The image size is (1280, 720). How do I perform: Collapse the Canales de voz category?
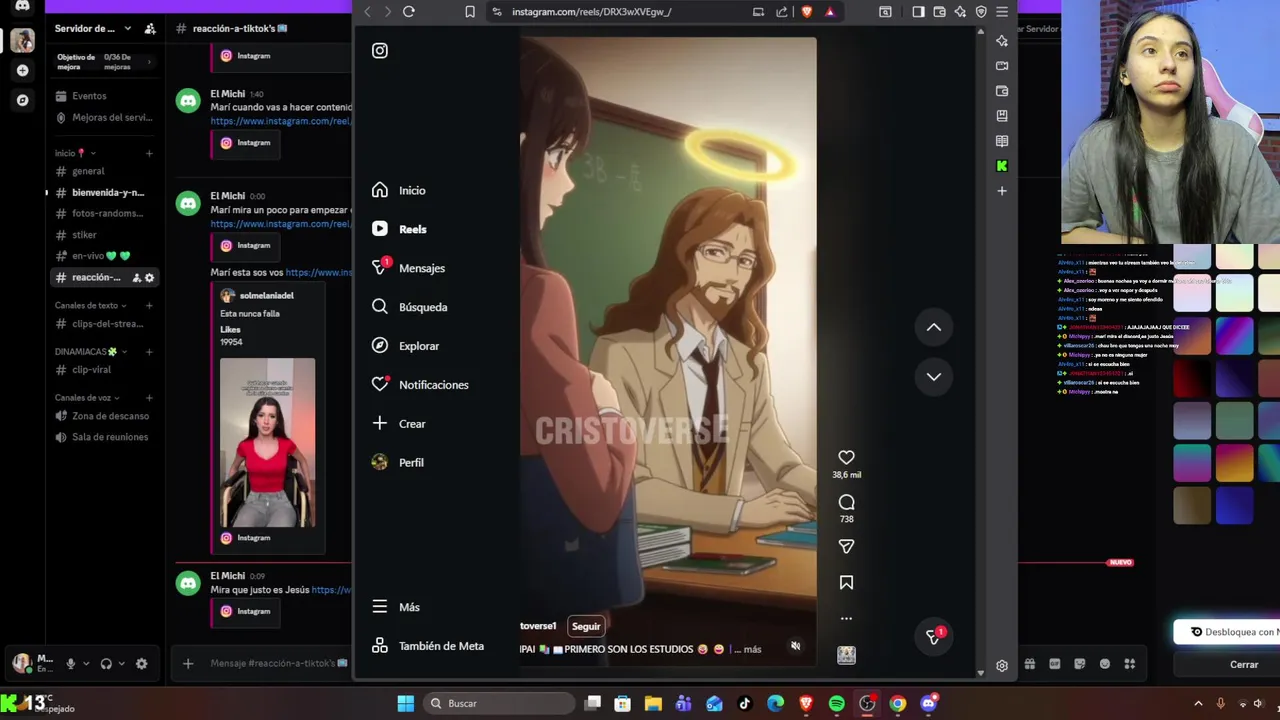pos(87,398)
